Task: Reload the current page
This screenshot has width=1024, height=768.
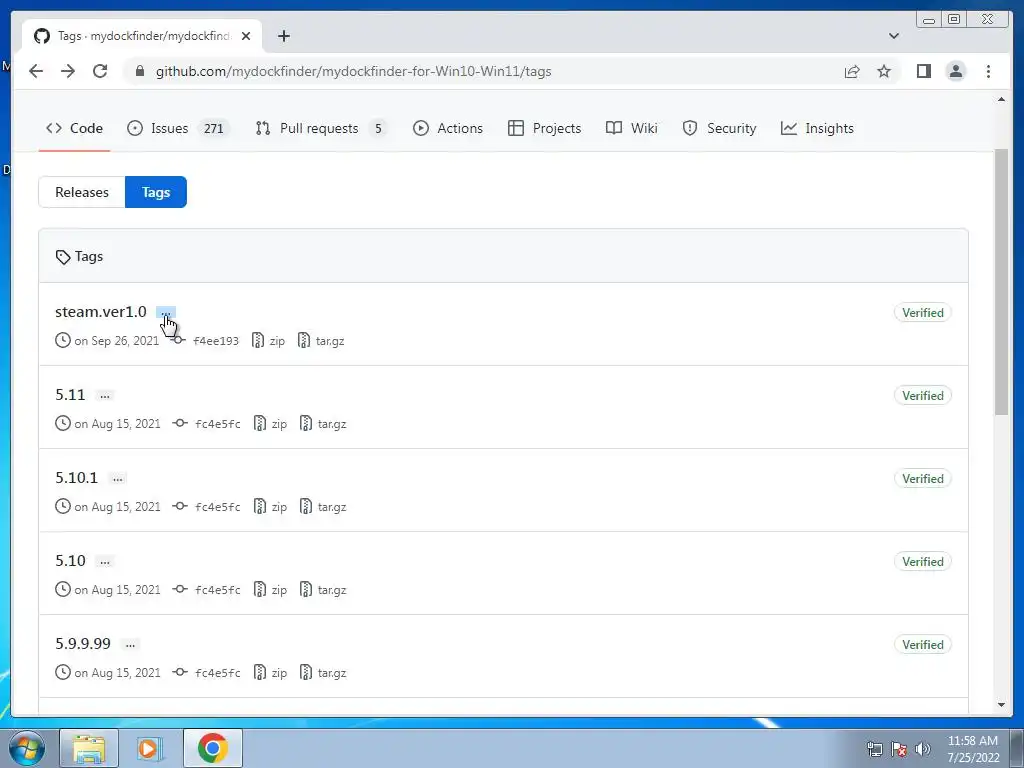Action: [x=100, y=71]
